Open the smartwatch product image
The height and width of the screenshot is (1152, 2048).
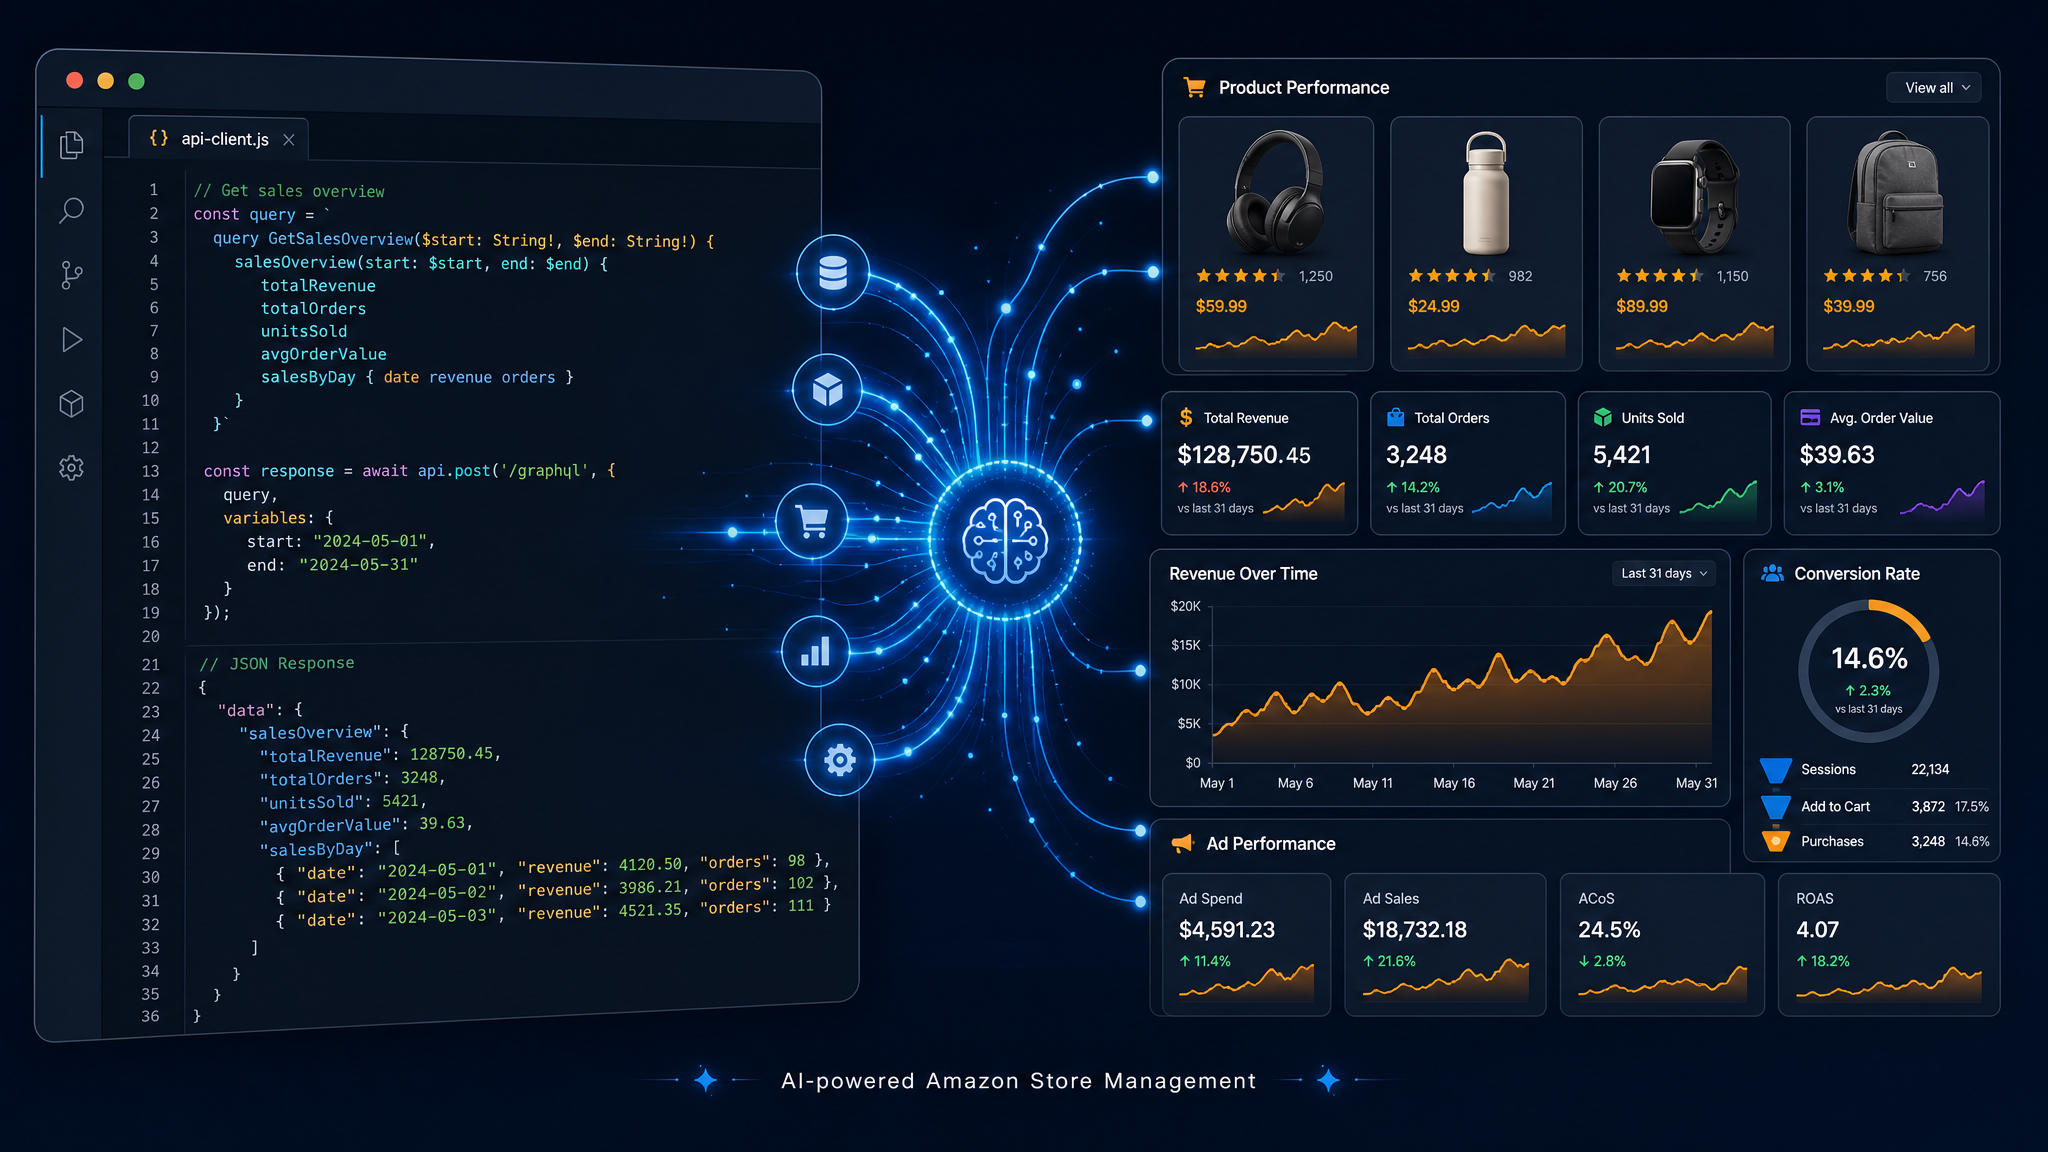point(1694,196)
